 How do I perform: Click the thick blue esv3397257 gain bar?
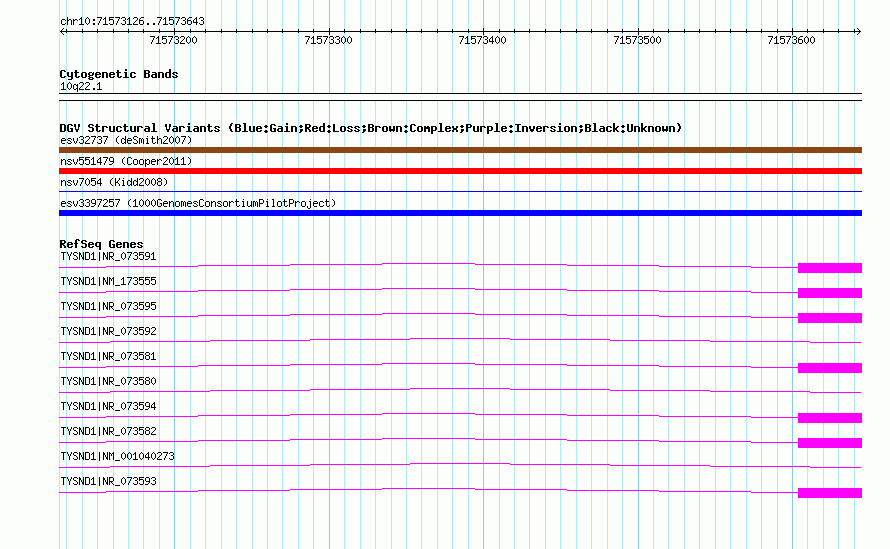coord(460,213)
